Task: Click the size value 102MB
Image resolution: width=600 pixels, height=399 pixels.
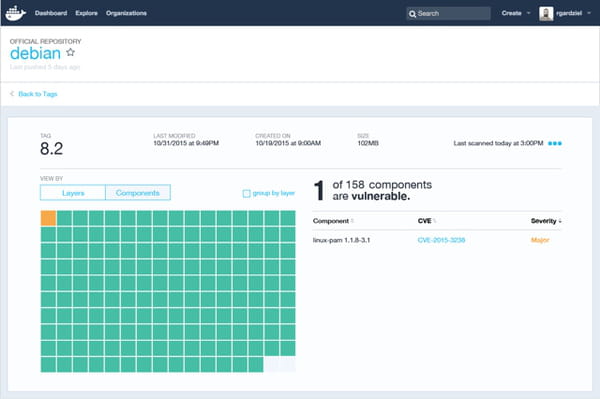Action: point(368,143)
